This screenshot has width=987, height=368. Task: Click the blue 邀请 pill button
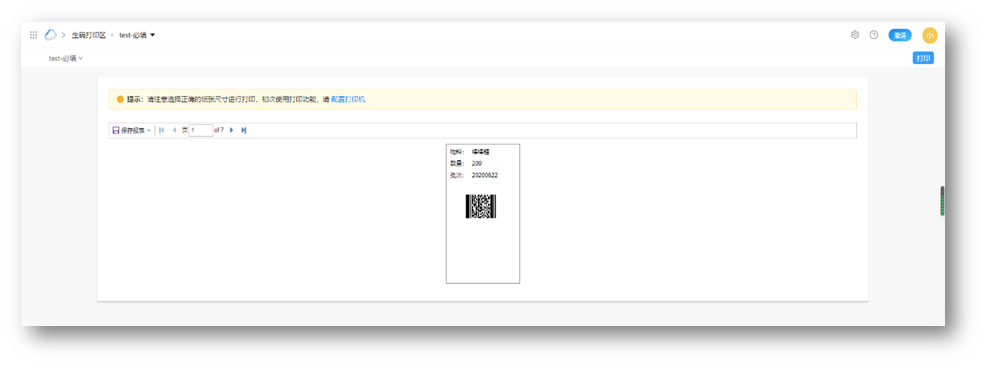900,35
